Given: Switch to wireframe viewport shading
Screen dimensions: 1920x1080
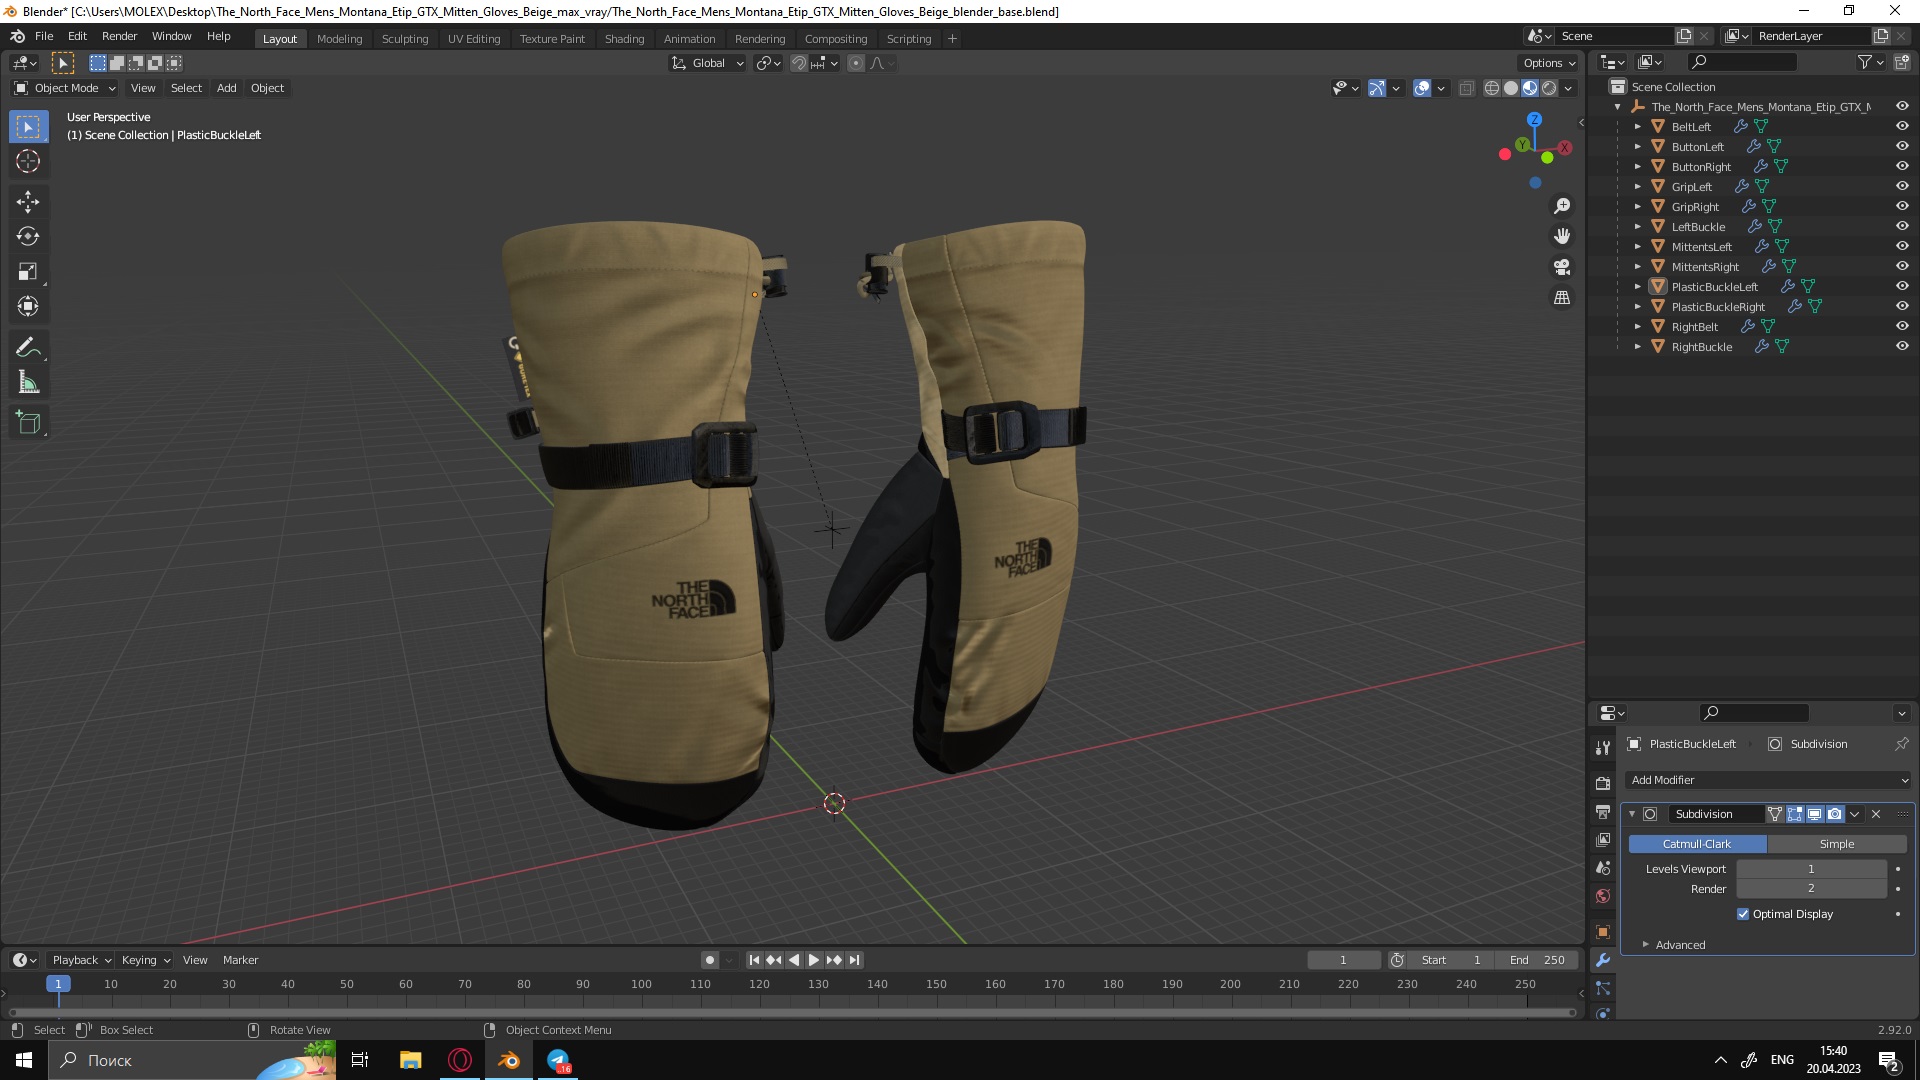Looking at the screenshot, I should point(1492,88).
